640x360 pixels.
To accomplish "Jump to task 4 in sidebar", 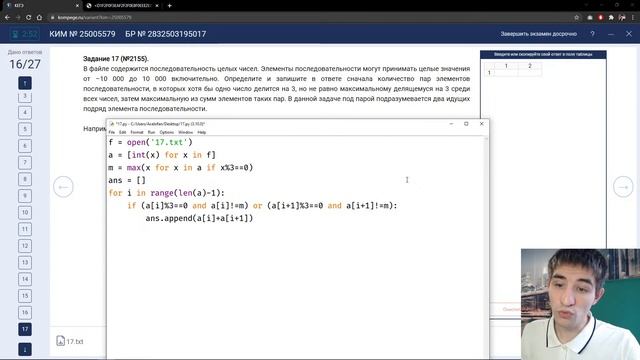I will pyautogui.click(x=25, y=112).
